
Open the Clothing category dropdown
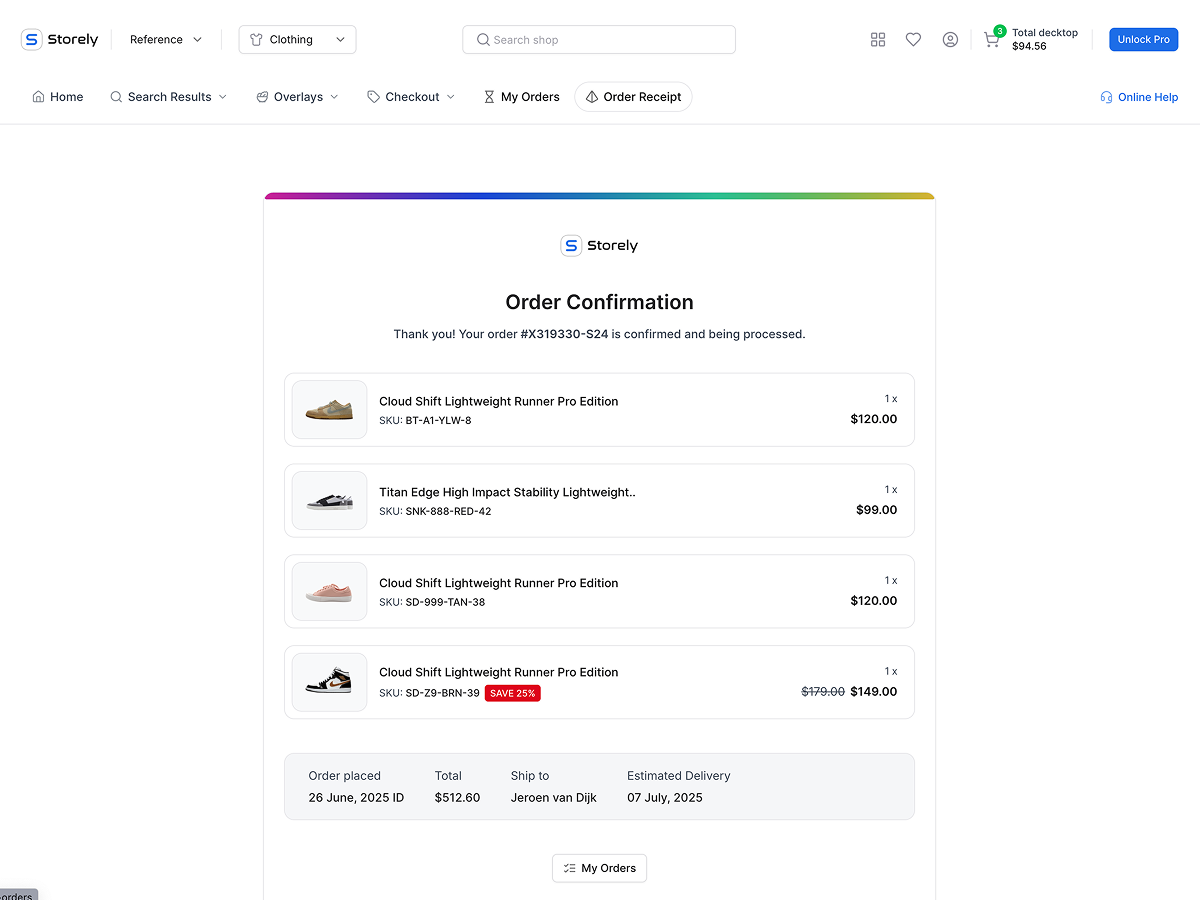click(297, 39)
